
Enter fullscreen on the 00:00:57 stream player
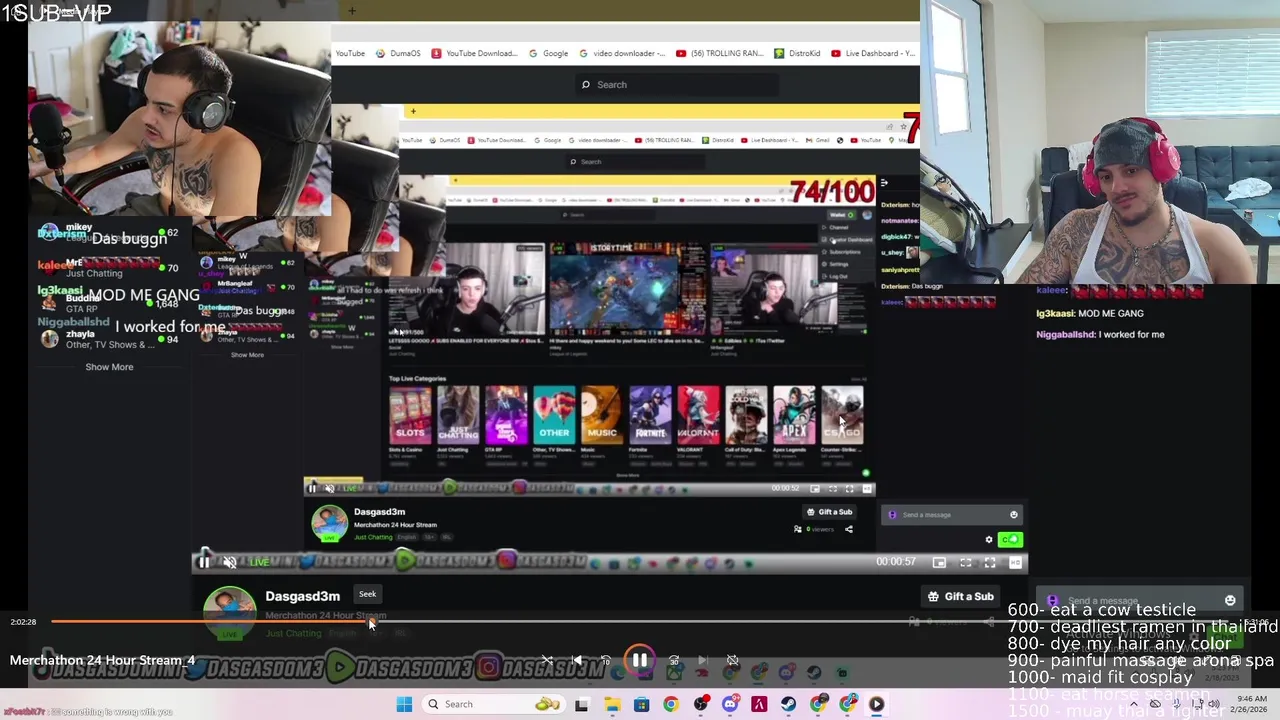tap(990, 562)
